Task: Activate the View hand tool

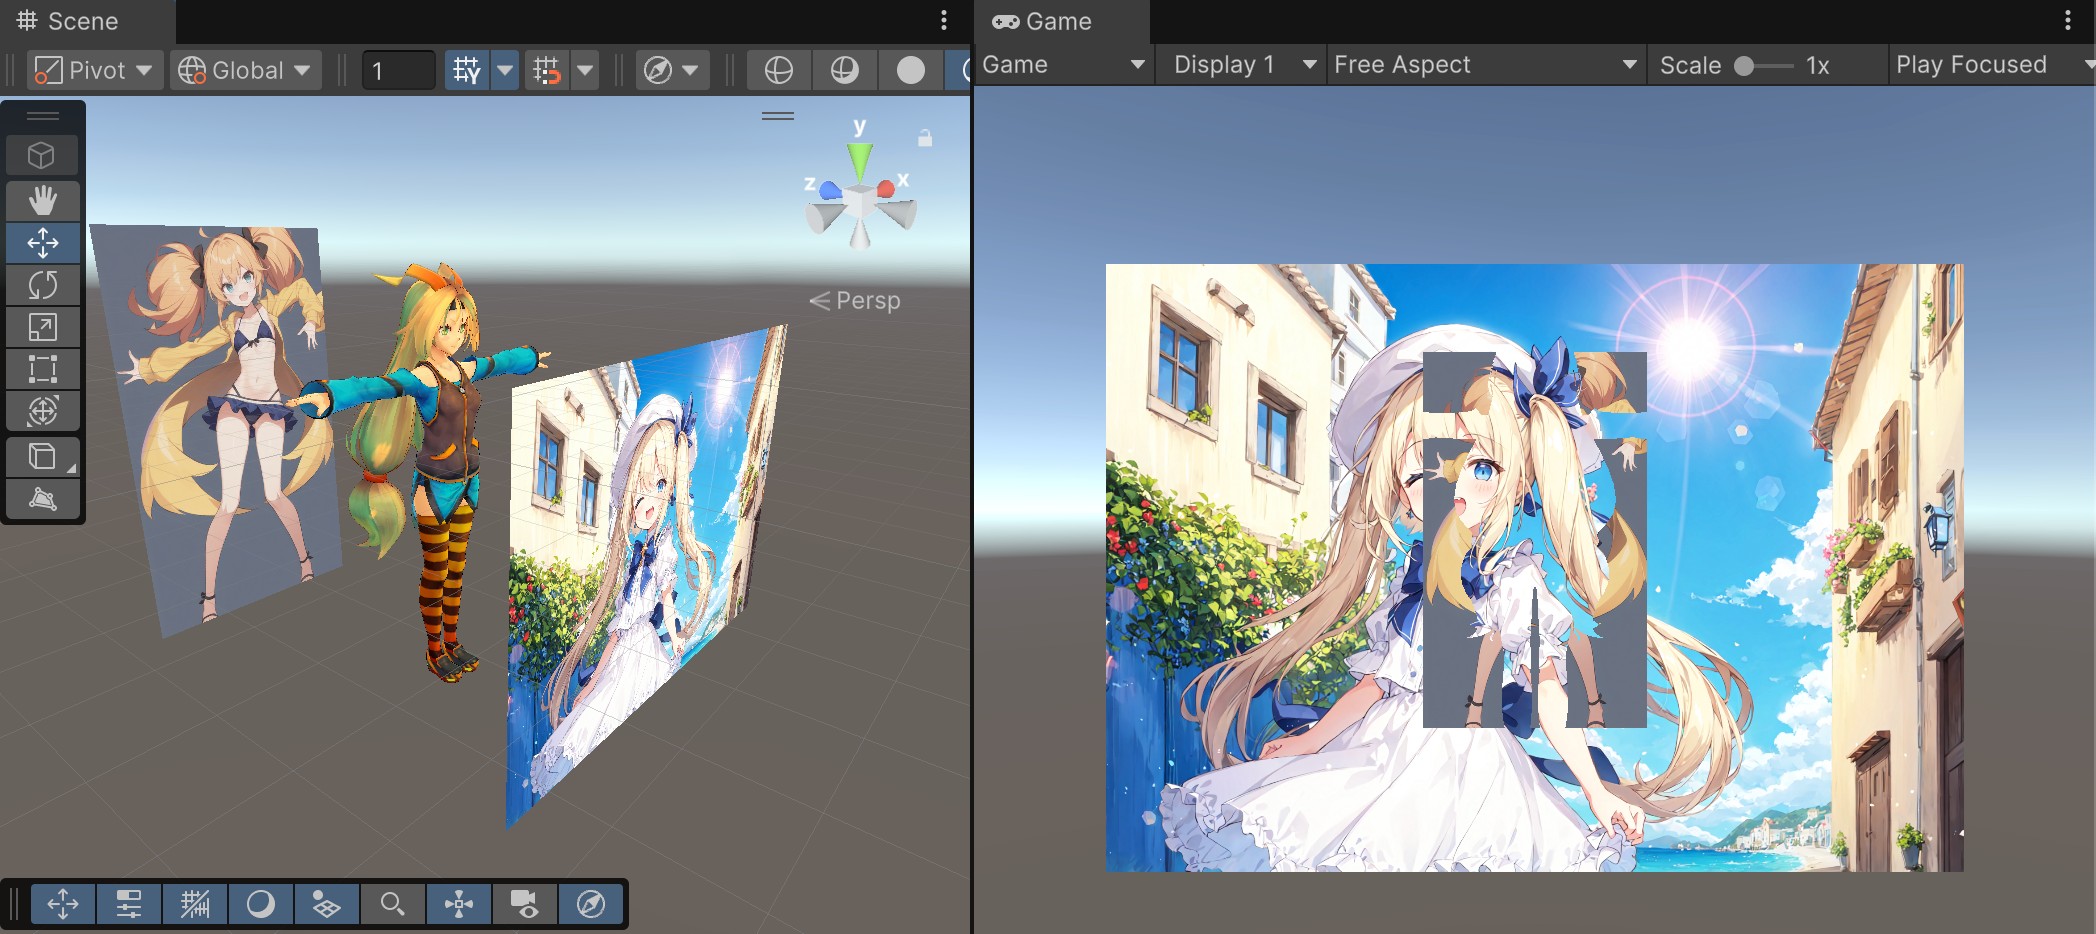Action: [x=43, y=200]
